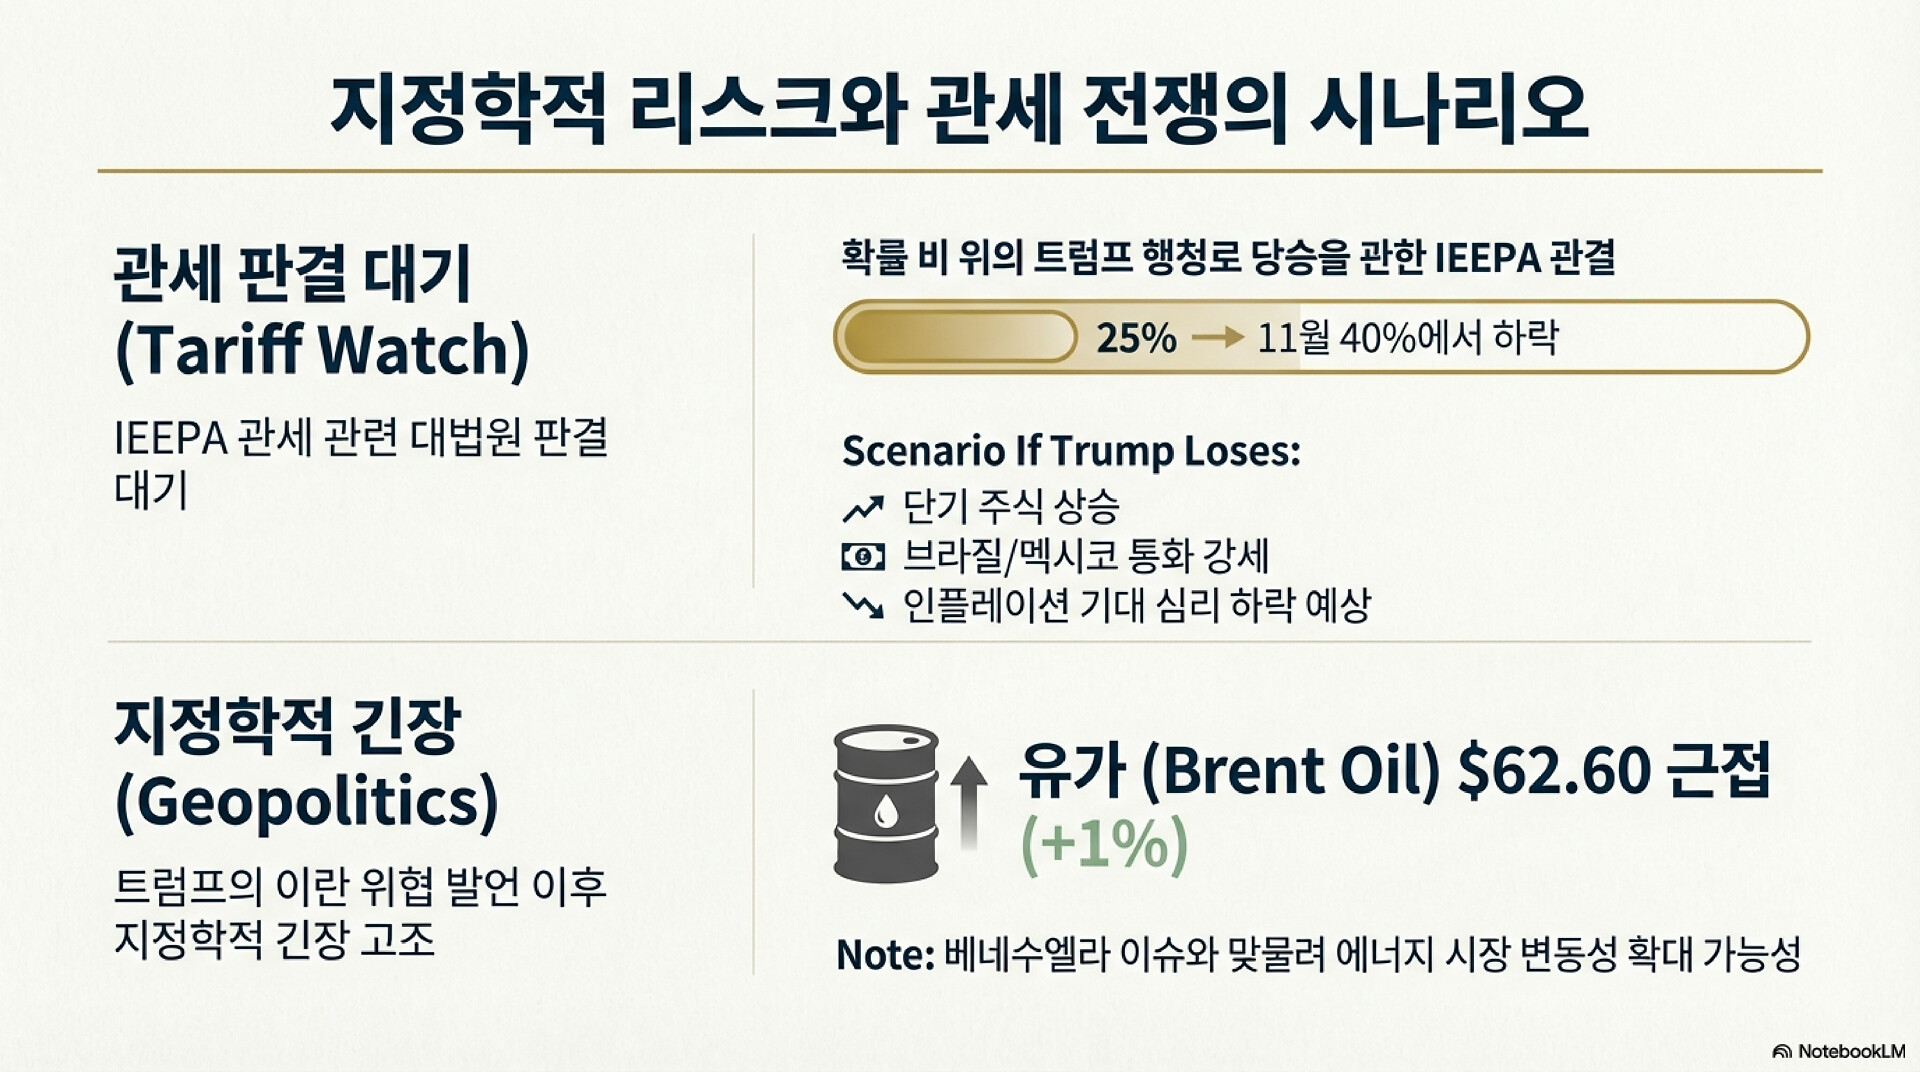Click the rising chart icon for 단기 주식 상승

click(x=863, y=508)
